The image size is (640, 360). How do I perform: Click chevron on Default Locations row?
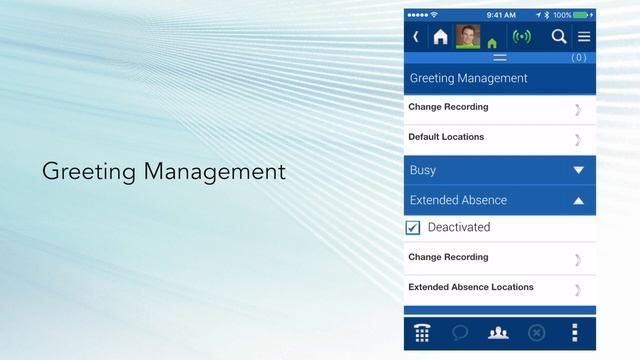578,140
